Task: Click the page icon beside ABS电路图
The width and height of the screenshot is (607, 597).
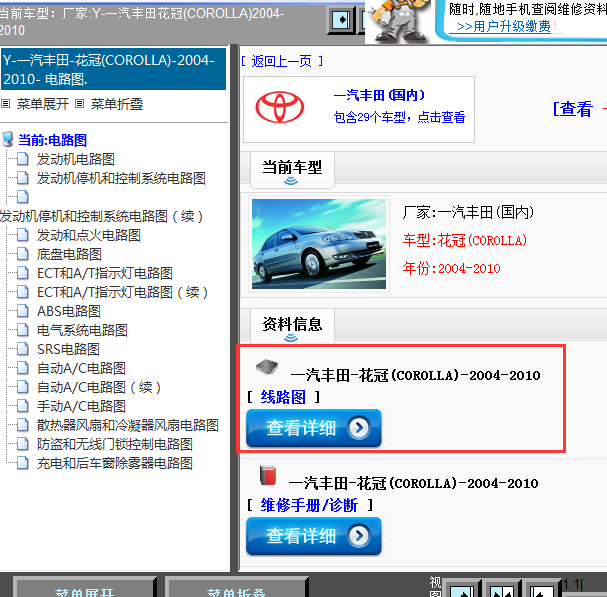Action: click(x=23, y=311)
